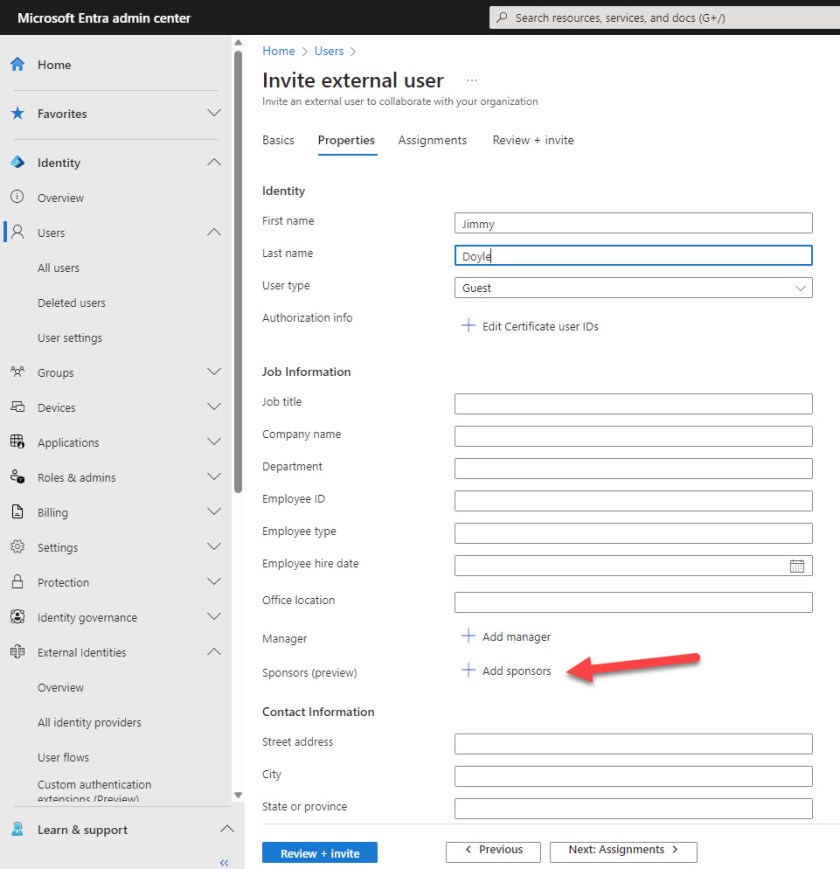Image resolution: width=840 pixels, height=869 pixels.
Task: Open Deleted users in the sidebar
Action: 71,303
